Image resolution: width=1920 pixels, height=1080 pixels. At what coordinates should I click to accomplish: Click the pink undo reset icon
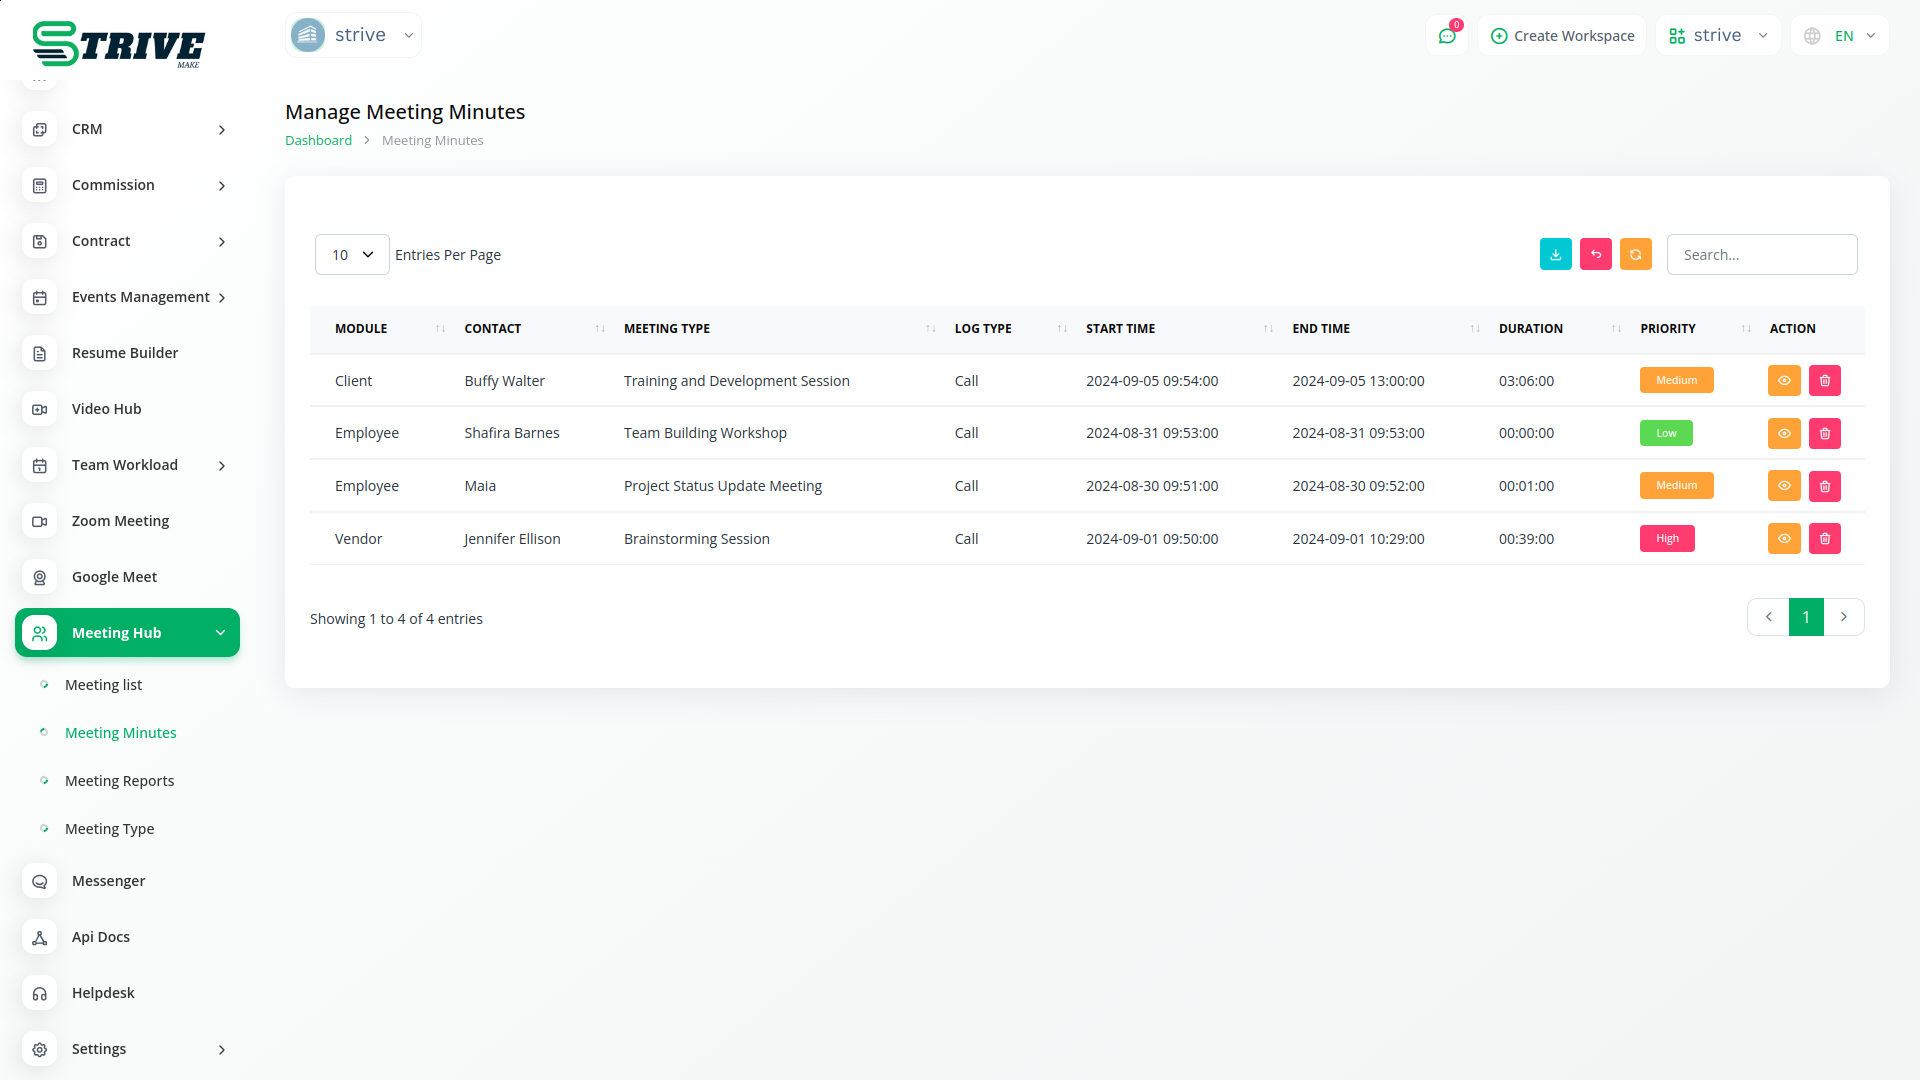click(1595, 254)
